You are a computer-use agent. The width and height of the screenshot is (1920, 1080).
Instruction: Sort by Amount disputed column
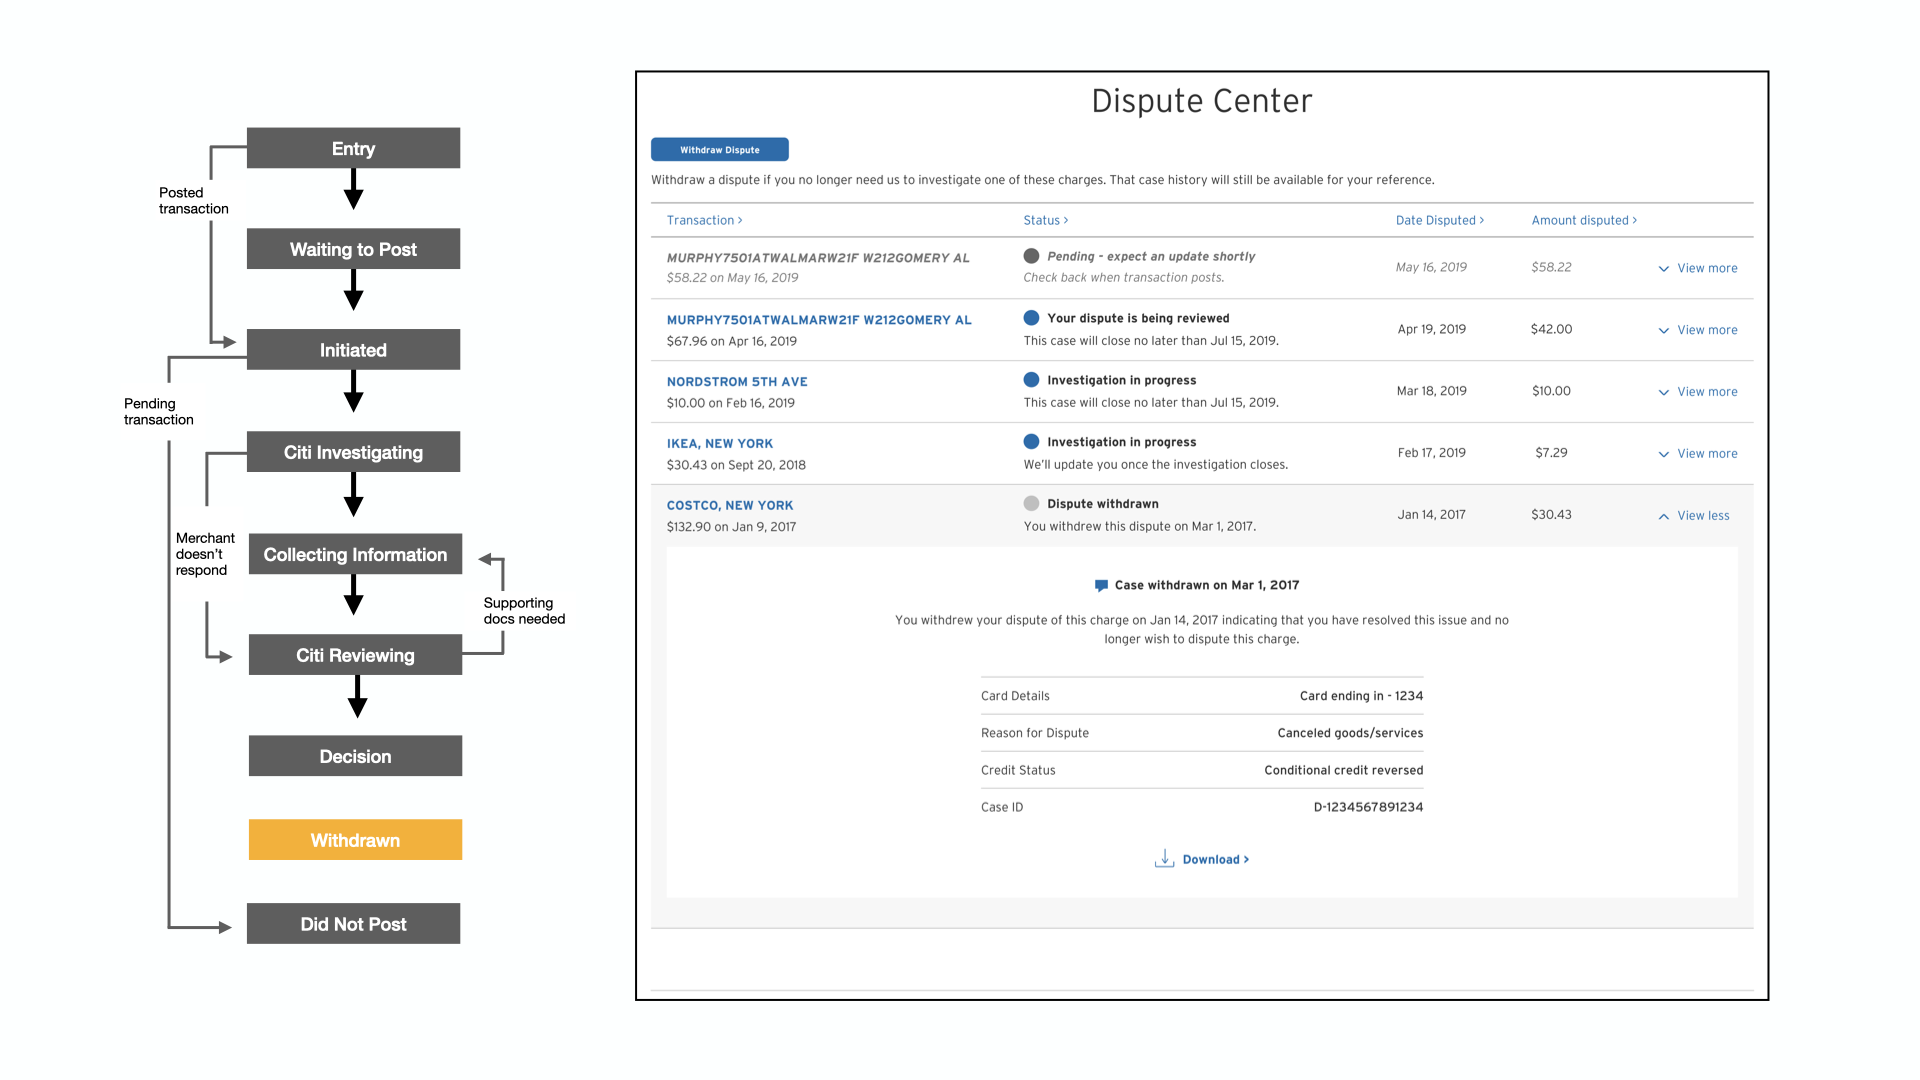click(1583, 220)
